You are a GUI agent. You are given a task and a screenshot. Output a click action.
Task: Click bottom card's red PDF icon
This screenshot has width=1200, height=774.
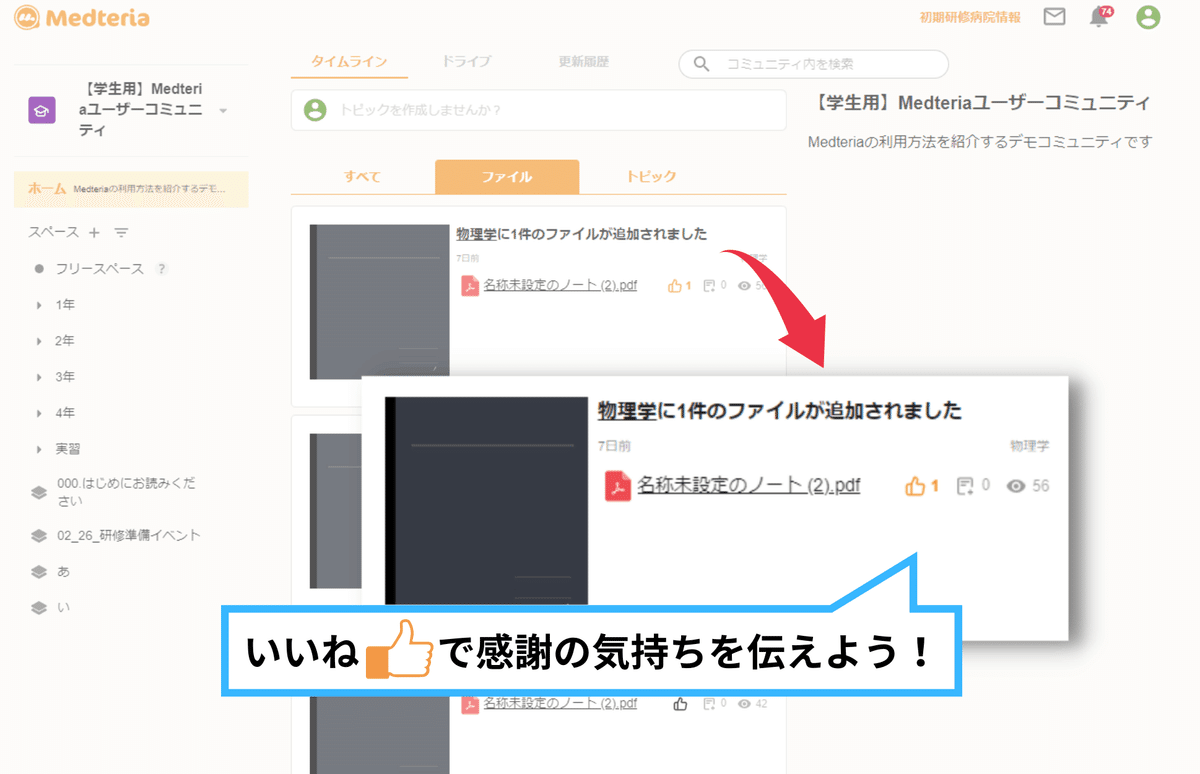469,704
